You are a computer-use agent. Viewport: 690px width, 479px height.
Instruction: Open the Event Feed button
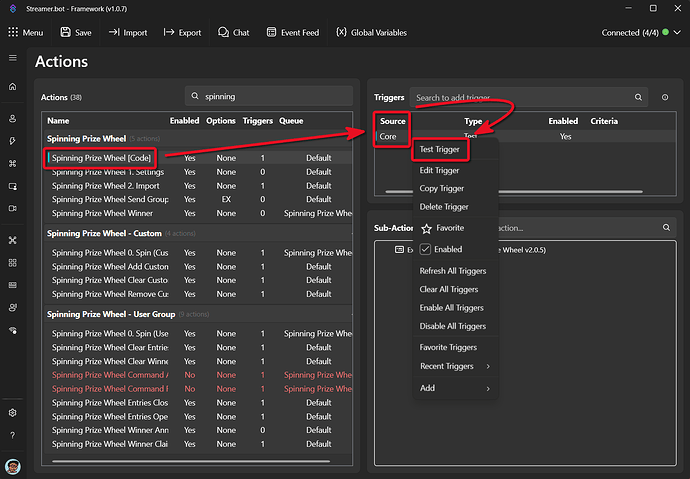[x=293, y=33]
